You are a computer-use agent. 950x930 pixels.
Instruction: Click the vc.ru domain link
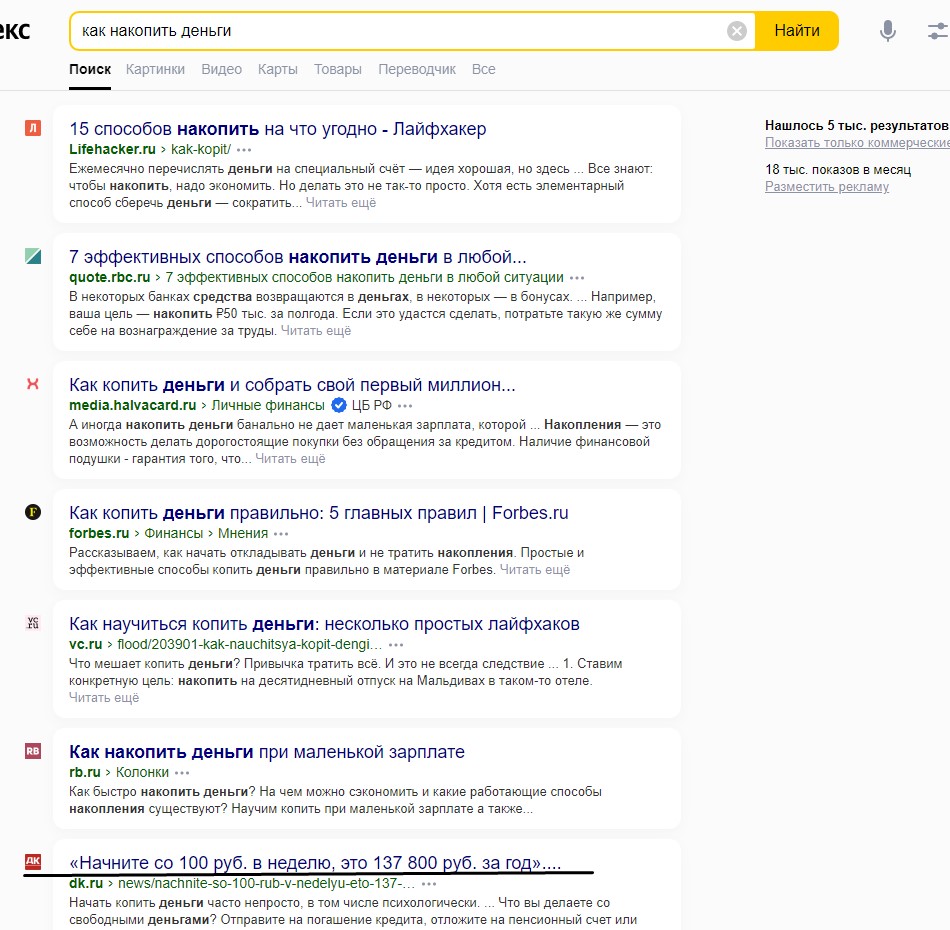[85, 644]
